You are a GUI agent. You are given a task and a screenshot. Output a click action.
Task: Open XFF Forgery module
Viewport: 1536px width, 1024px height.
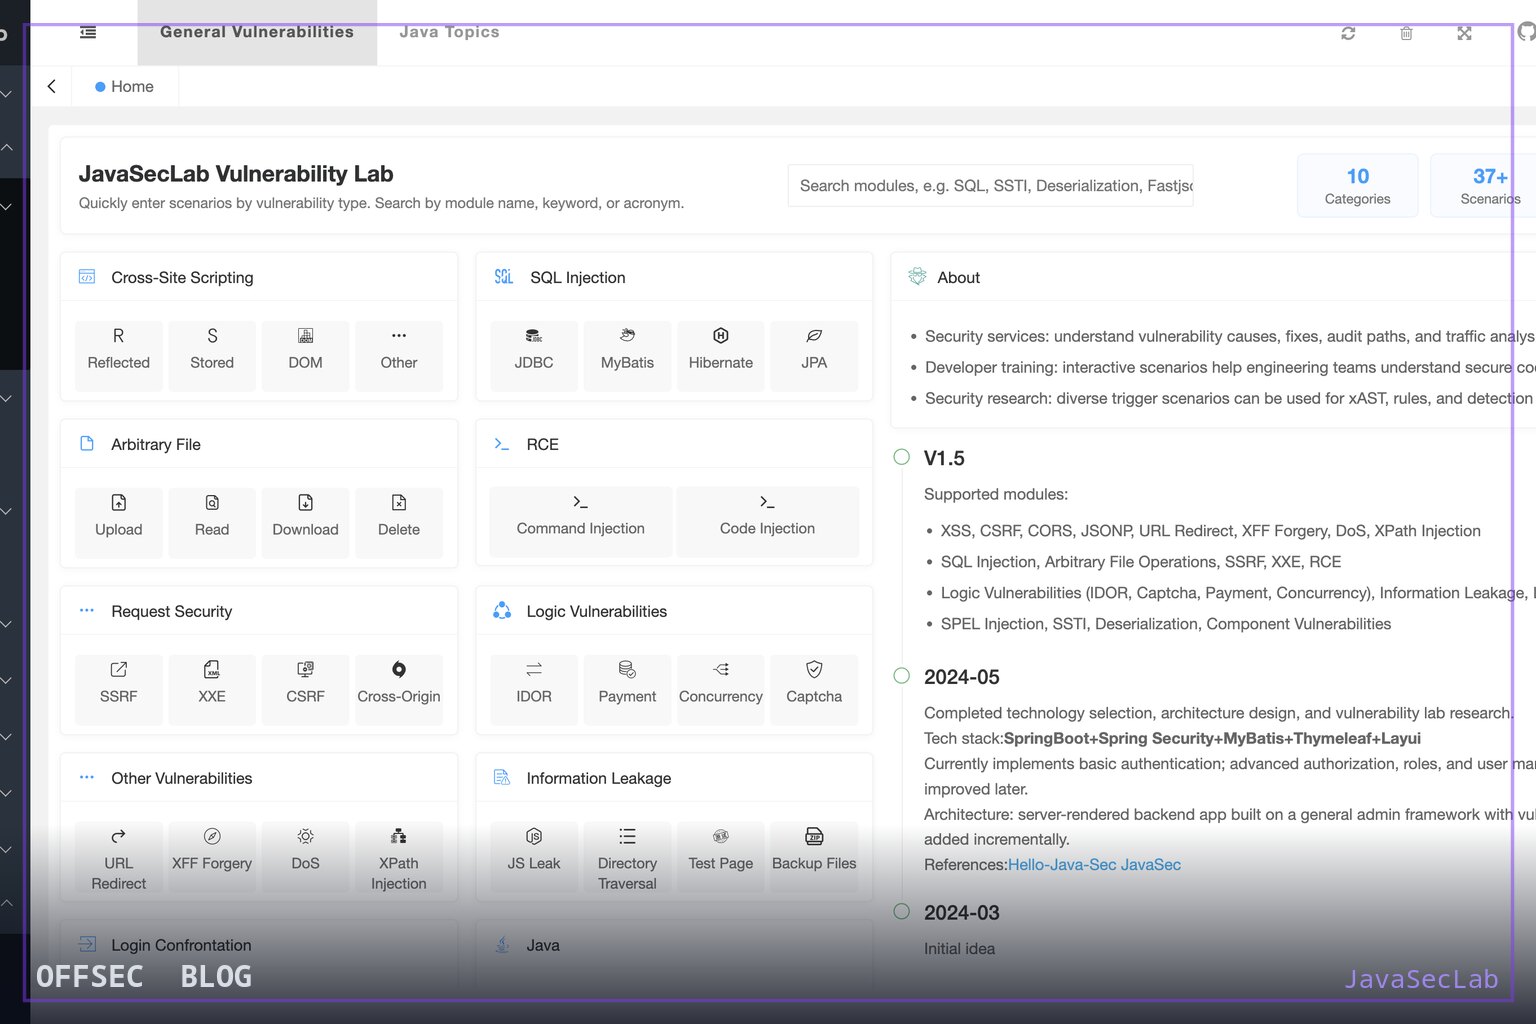coord(212,858)
